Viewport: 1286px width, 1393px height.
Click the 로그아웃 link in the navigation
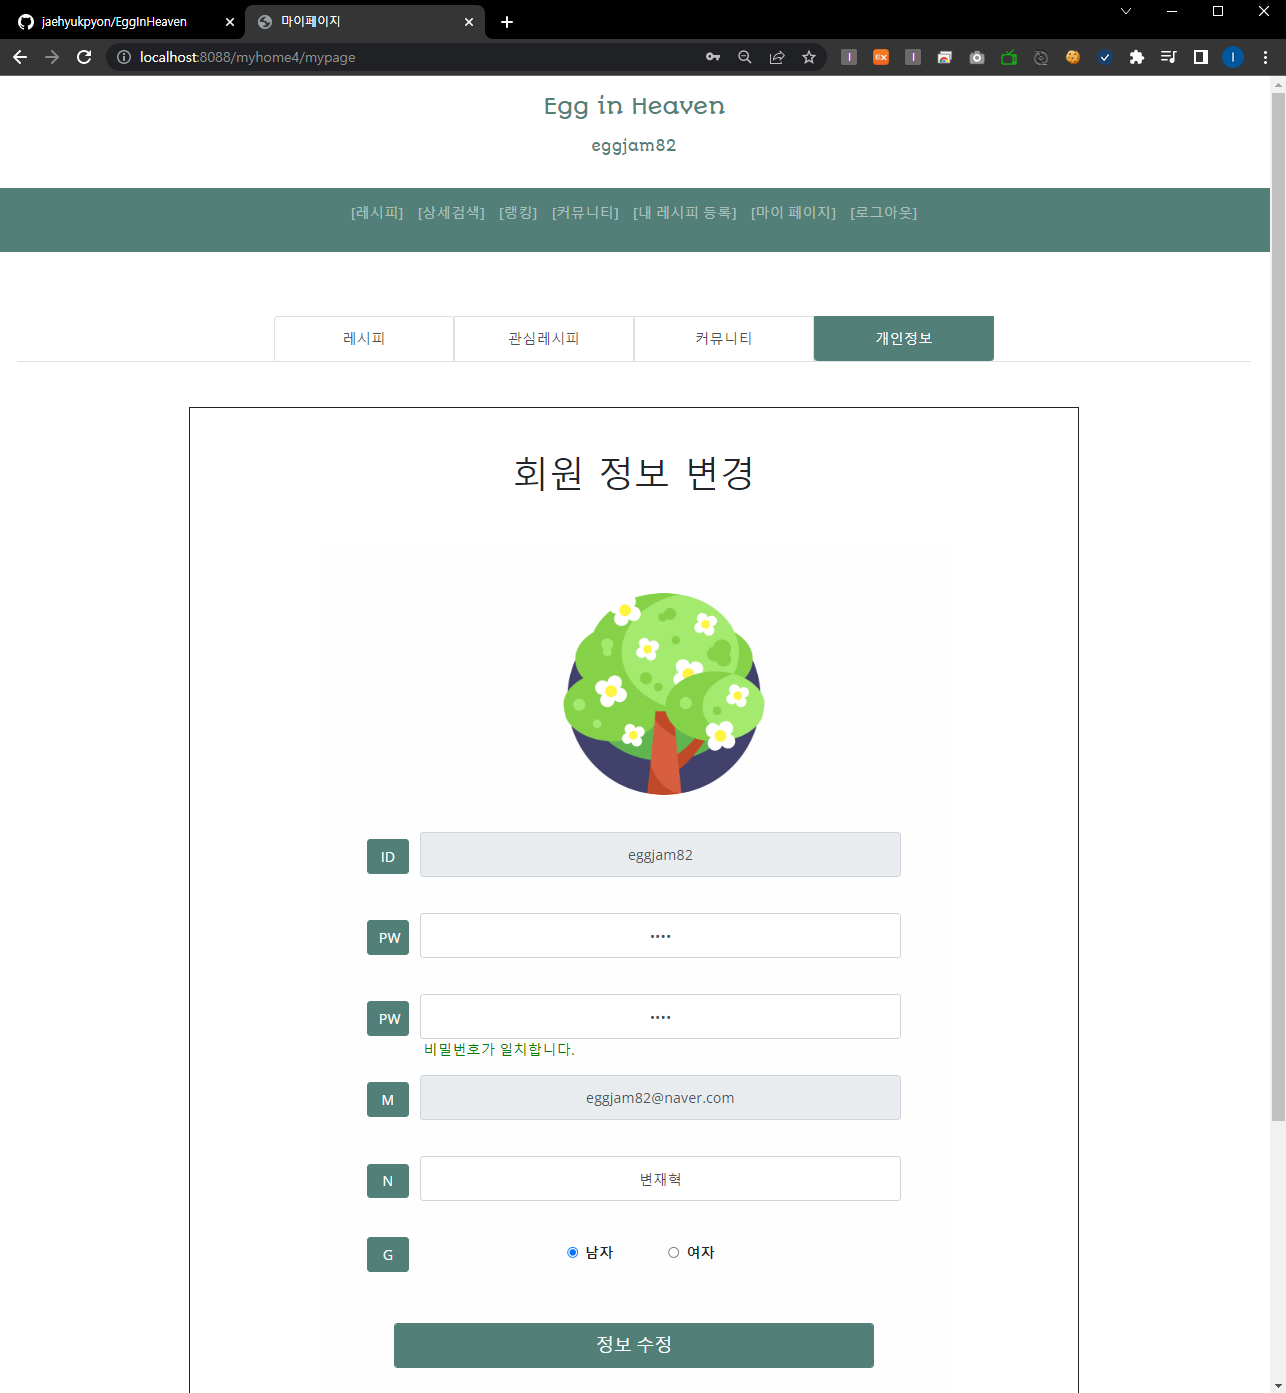(884, 212)
